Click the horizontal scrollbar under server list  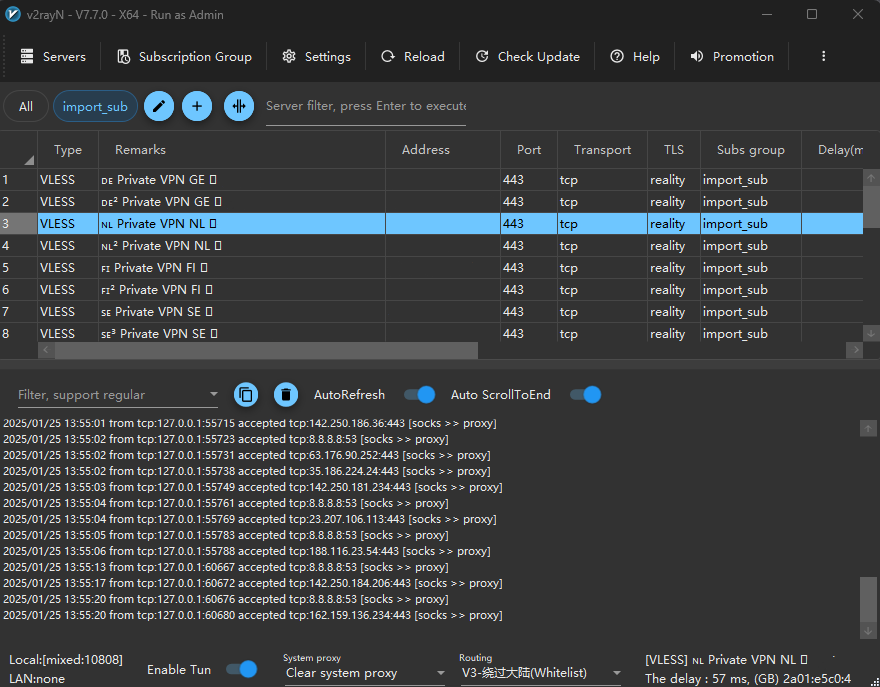point(258,350)
